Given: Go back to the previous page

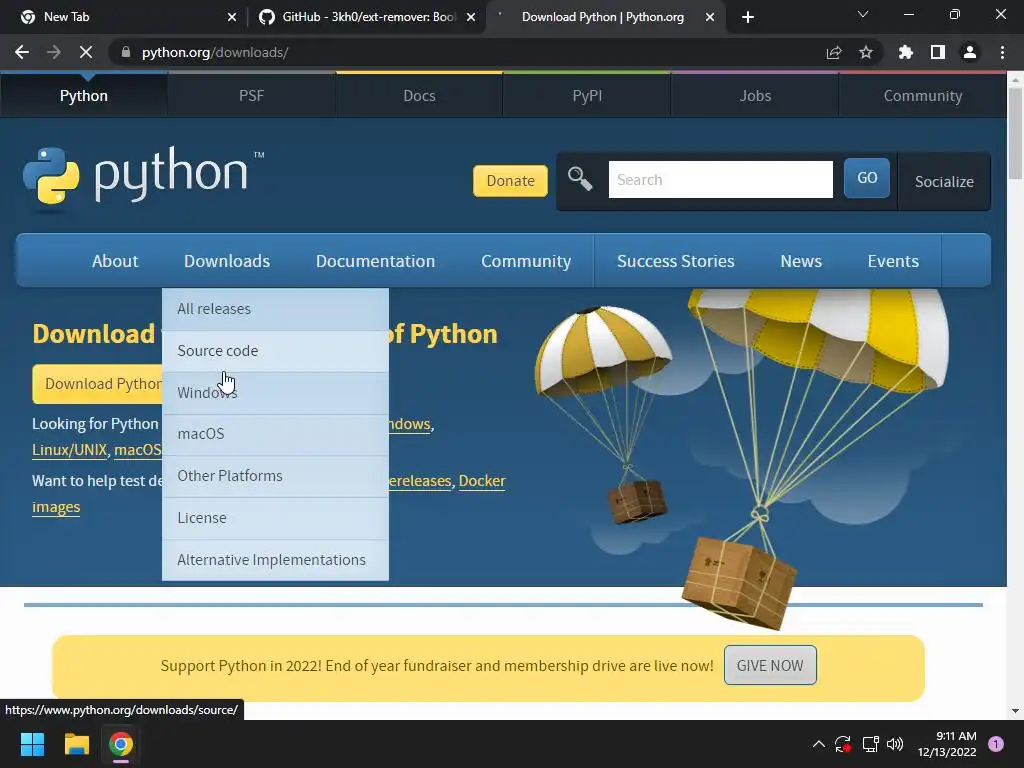Looking at the screenshot, I should click(x=22, y=52).
